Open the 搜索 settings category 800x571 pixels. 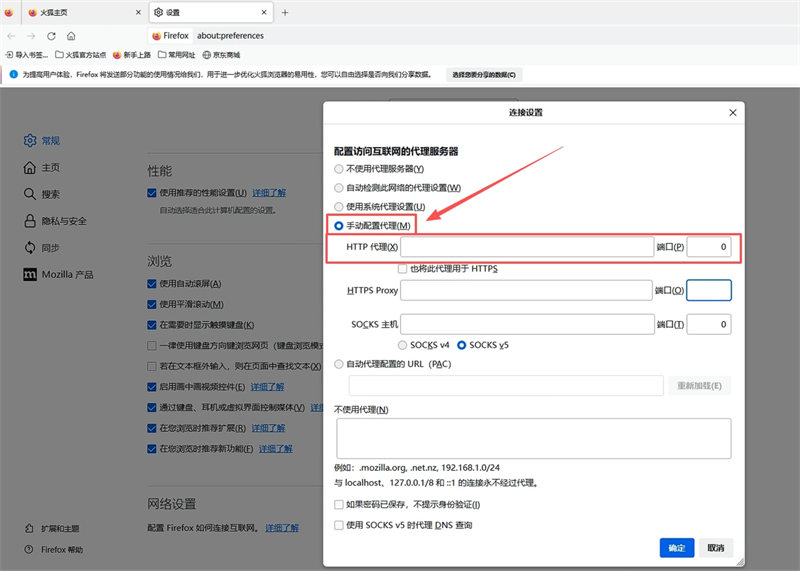tap(42, 194)
